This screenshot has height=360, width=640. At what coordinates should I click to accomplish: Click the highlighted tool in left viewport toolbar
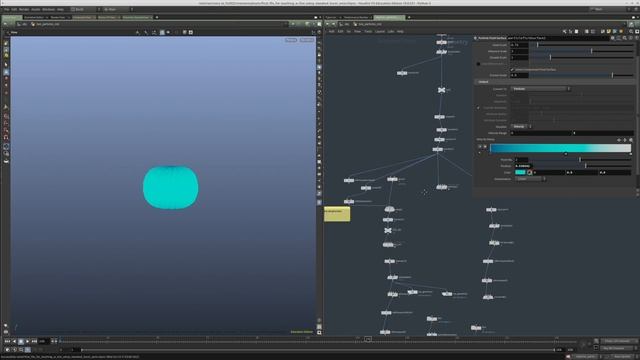[x=6, y=72]
